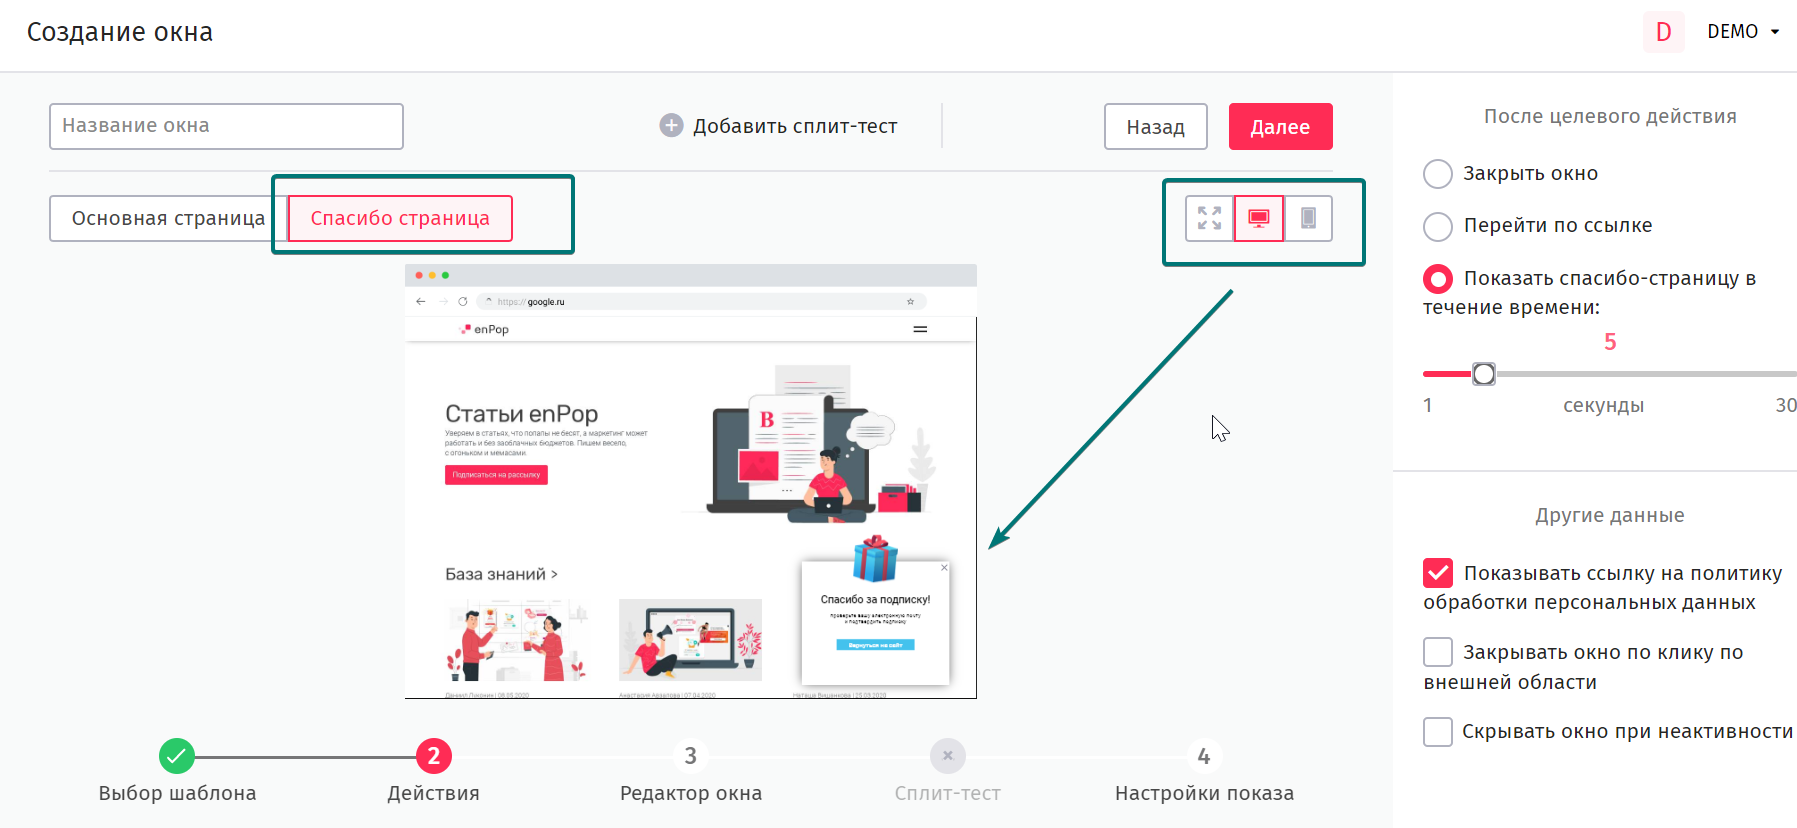Viewport: 1797px width, 828px height.
Task: Go to step 3 circle Редактор окна
Action: [x=690, y=756]
